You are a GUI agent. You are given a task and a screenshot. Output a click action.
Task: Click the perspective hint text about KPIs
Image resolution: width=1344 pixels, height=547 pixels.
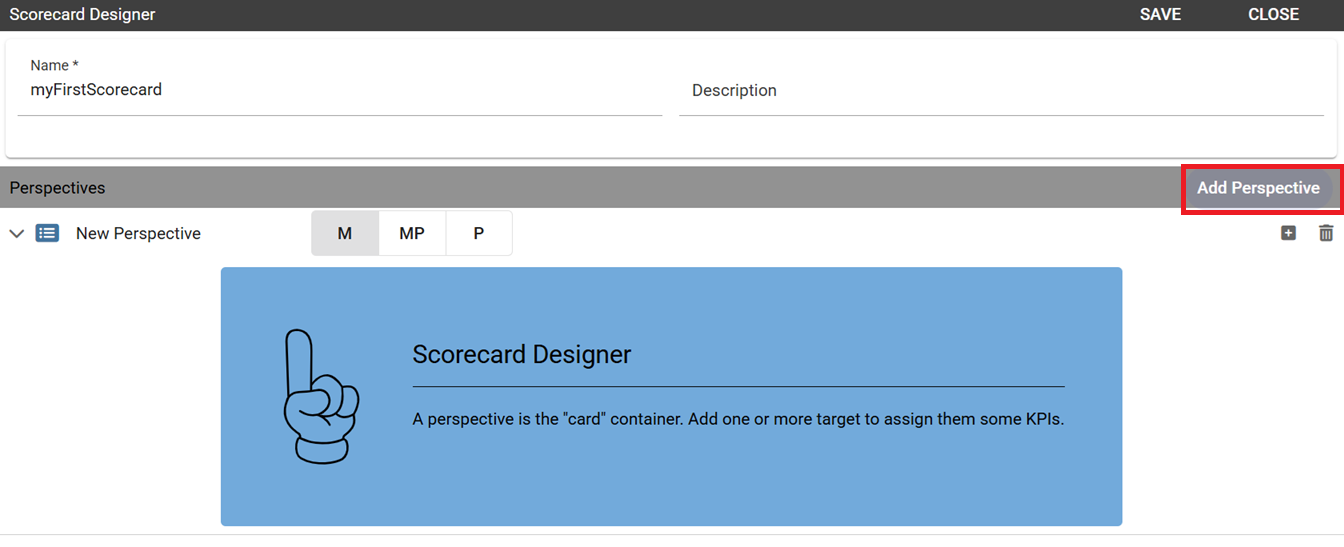(x=738, y=419)
